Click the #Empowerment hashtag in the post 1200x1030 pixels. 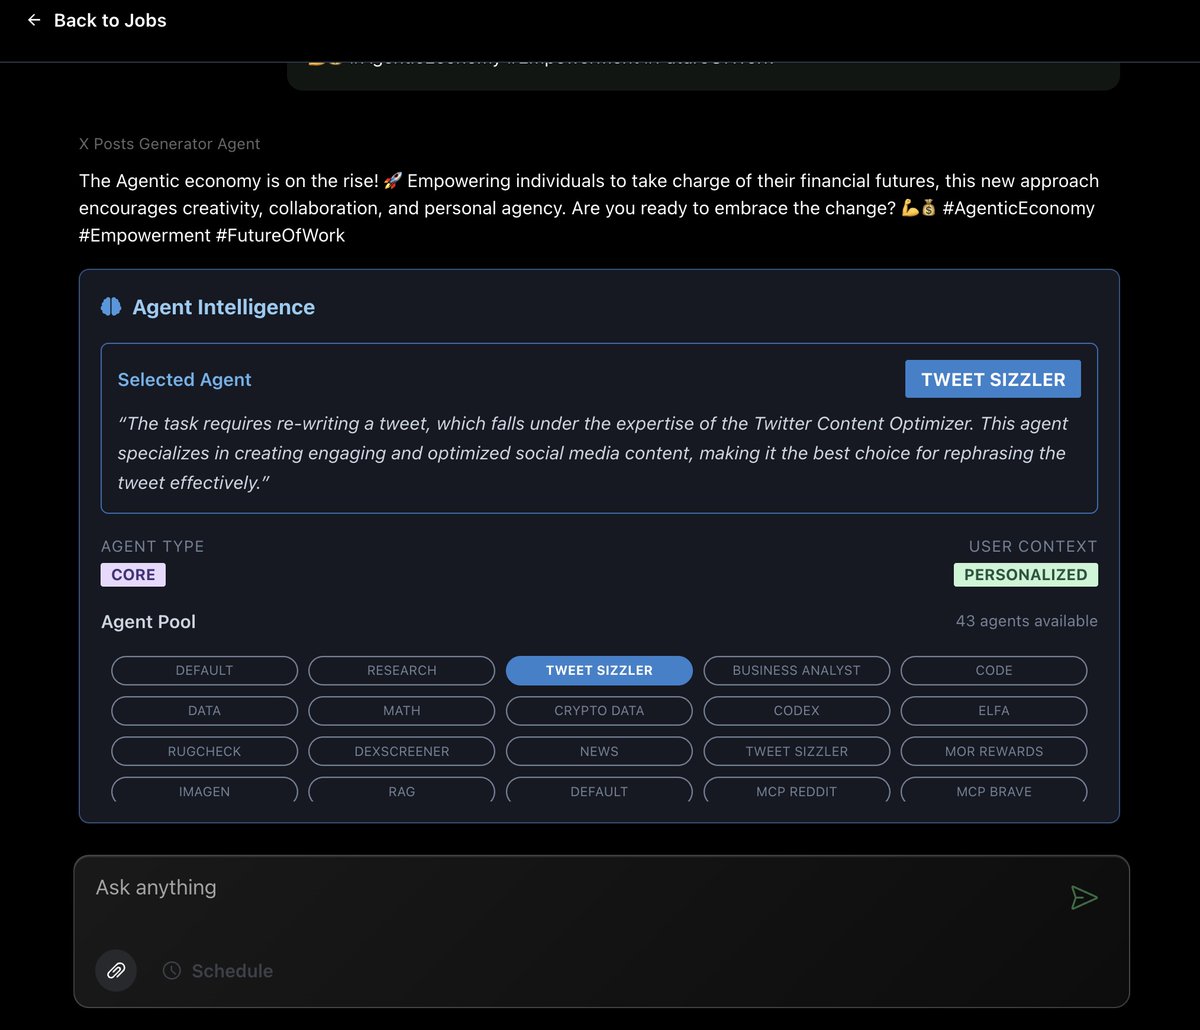(145, 236)
